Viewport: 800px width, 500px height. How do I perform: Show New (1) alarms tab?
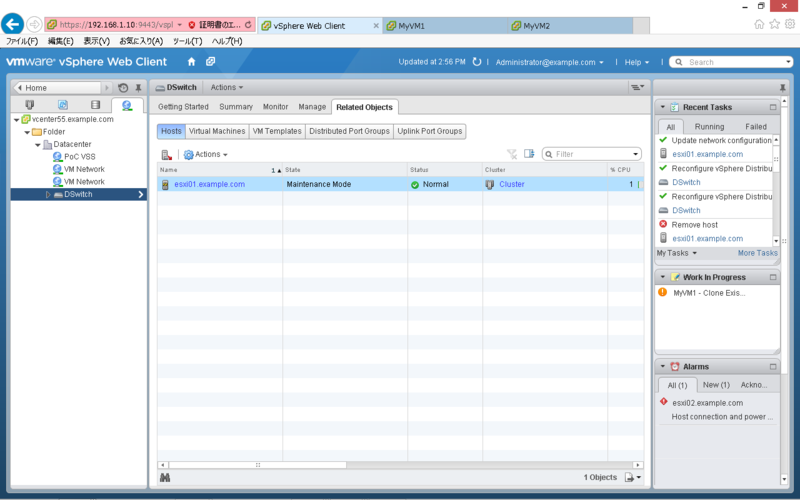coord(716,385)
